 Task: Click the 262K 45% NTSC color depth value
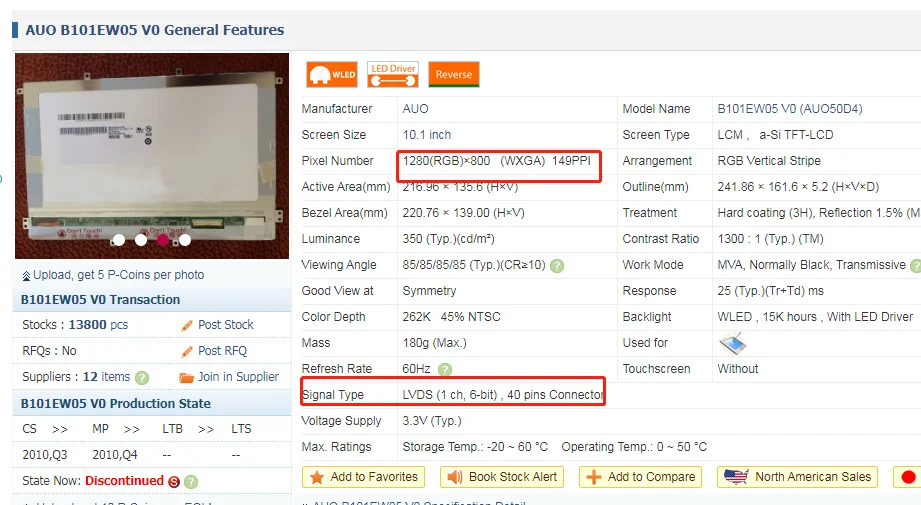(452, 317)
